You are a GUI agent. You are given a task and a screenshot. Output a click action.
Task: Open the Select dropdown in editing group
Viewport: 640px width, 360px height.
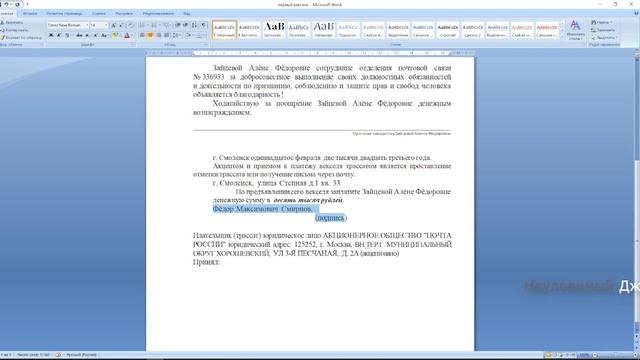coord(604,38)
